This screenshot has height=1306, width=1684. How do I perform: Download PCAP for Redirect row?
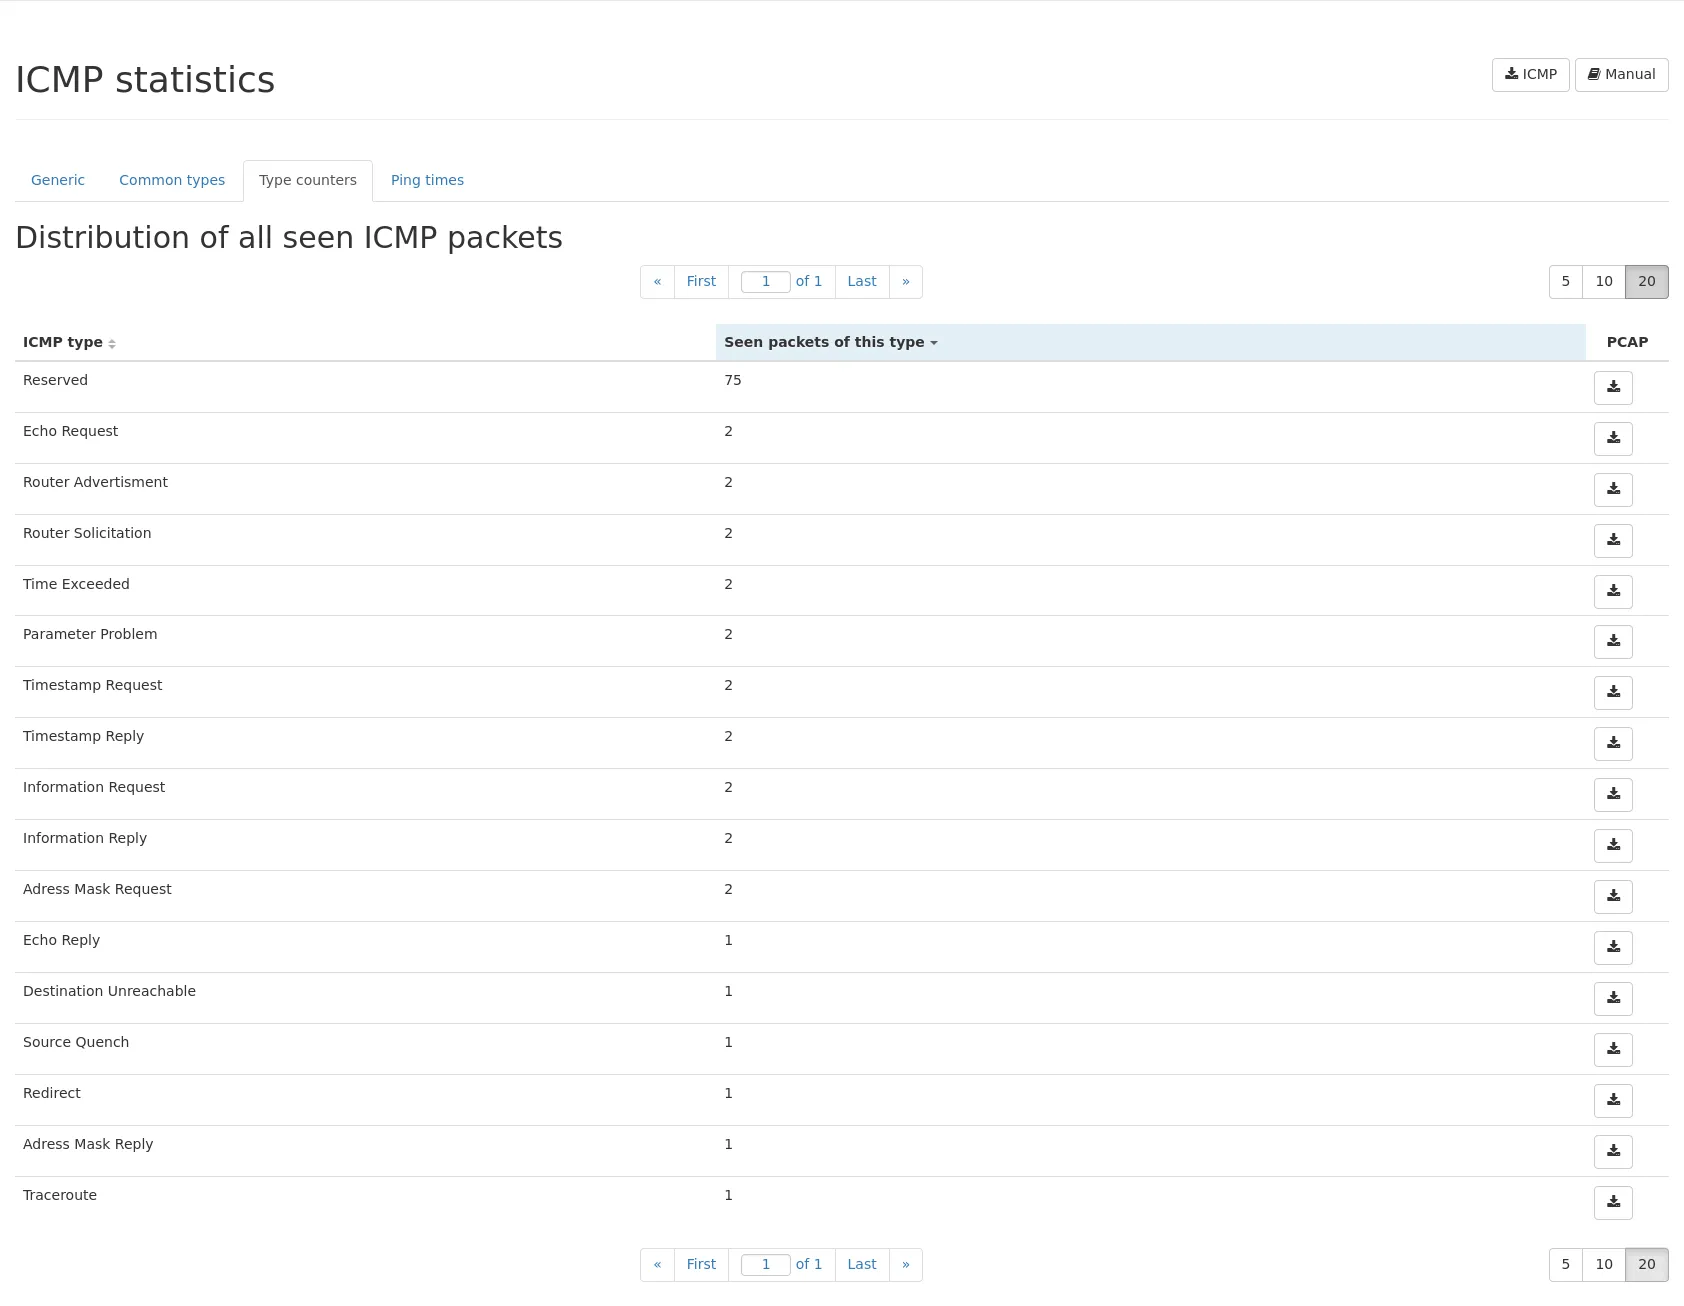point(1612,1101)
